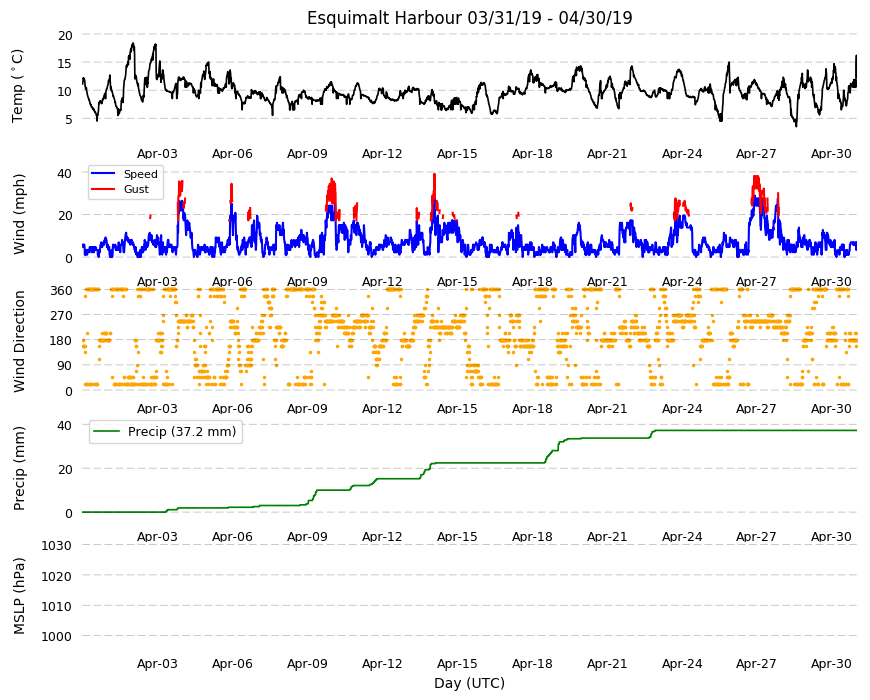Screen dimensions: 870x700
Task: Click the green Precip legend line
Action: click(x=107, y=432)
